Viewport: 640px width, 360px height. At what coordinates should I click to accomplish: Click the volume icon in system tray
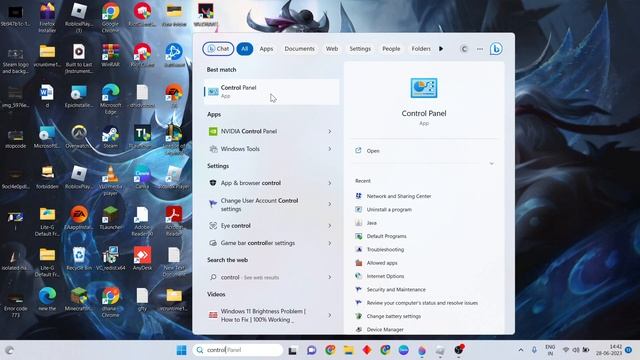tap(576, 350)
